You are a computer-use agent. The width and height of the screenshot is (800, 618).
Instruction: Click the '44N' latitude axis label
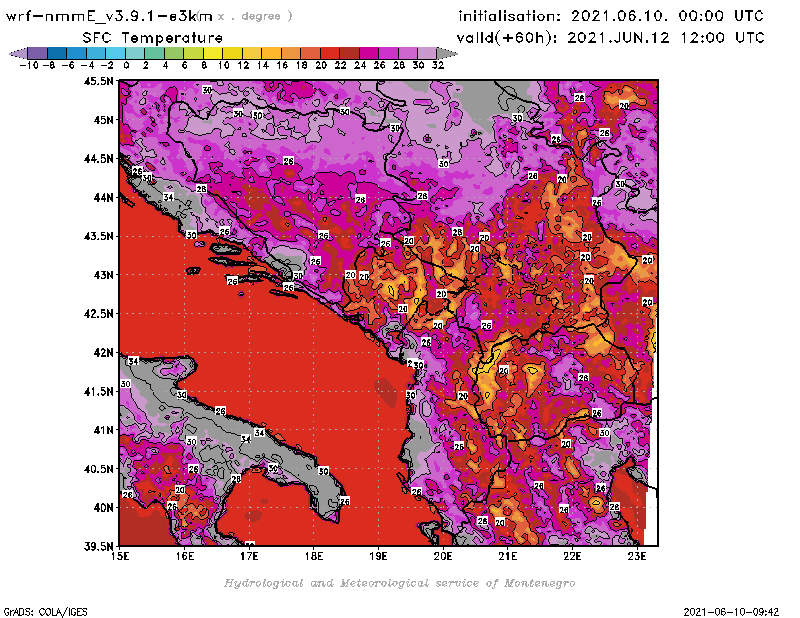pos(103,197)
